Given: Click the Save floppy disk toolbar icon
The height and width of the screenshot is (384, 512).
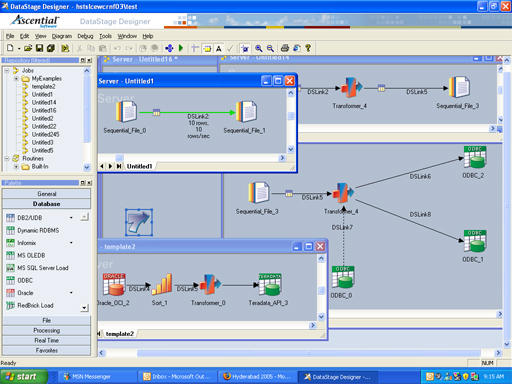Looking at the screenshot, I should tap(39, 48).
